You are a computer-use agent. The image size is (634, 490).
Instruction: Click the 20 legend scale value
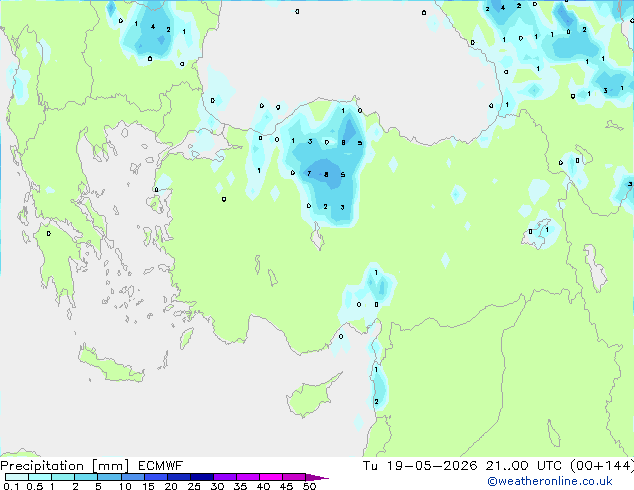(x=171, y=486)
